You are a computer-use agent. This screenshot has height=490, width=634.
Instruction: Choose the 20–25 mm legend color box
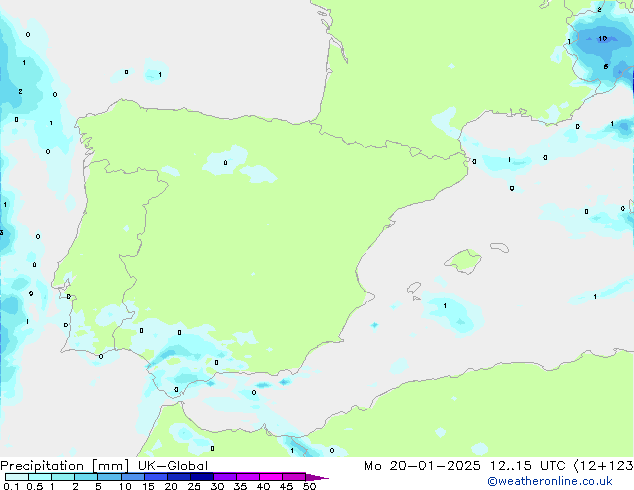click(178, 477)
